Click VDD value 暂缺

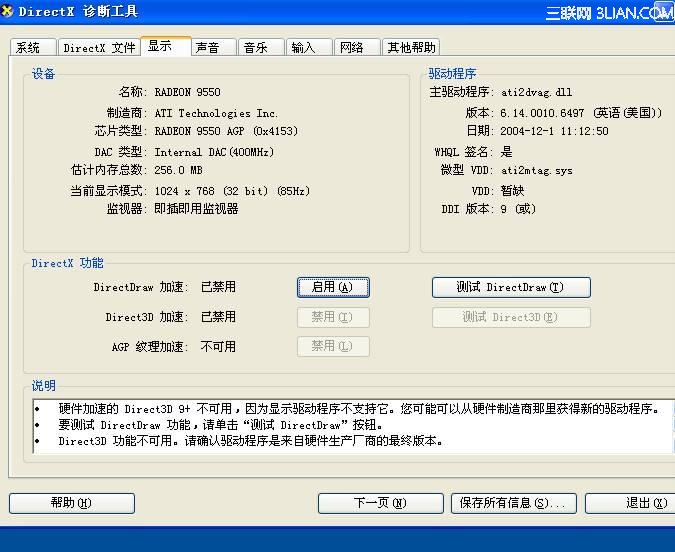512,191
